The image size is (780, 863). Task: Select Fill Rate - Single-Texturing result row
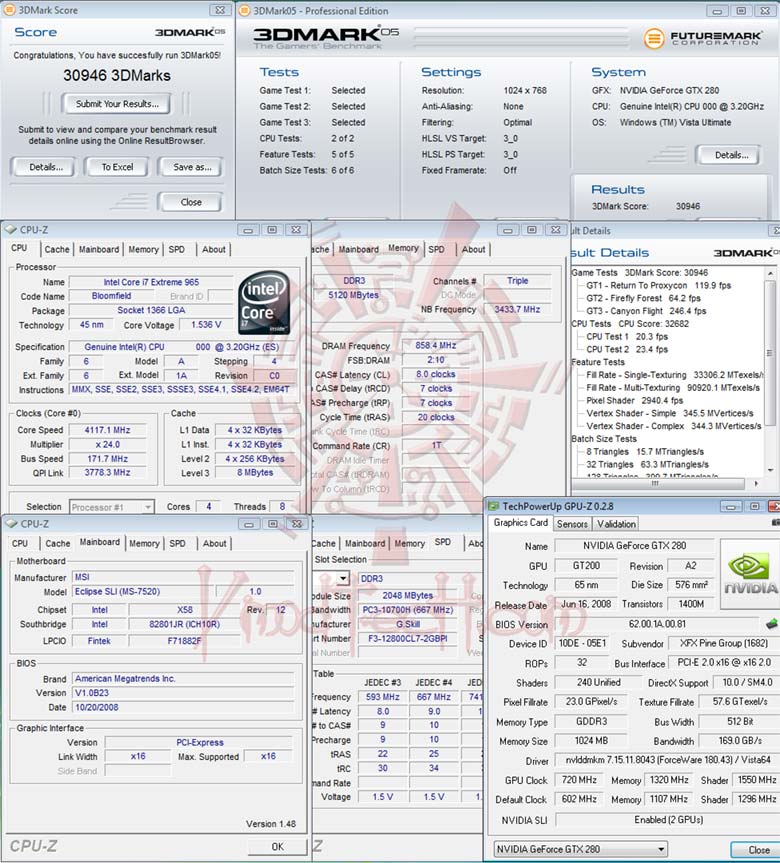pos(674,375)
